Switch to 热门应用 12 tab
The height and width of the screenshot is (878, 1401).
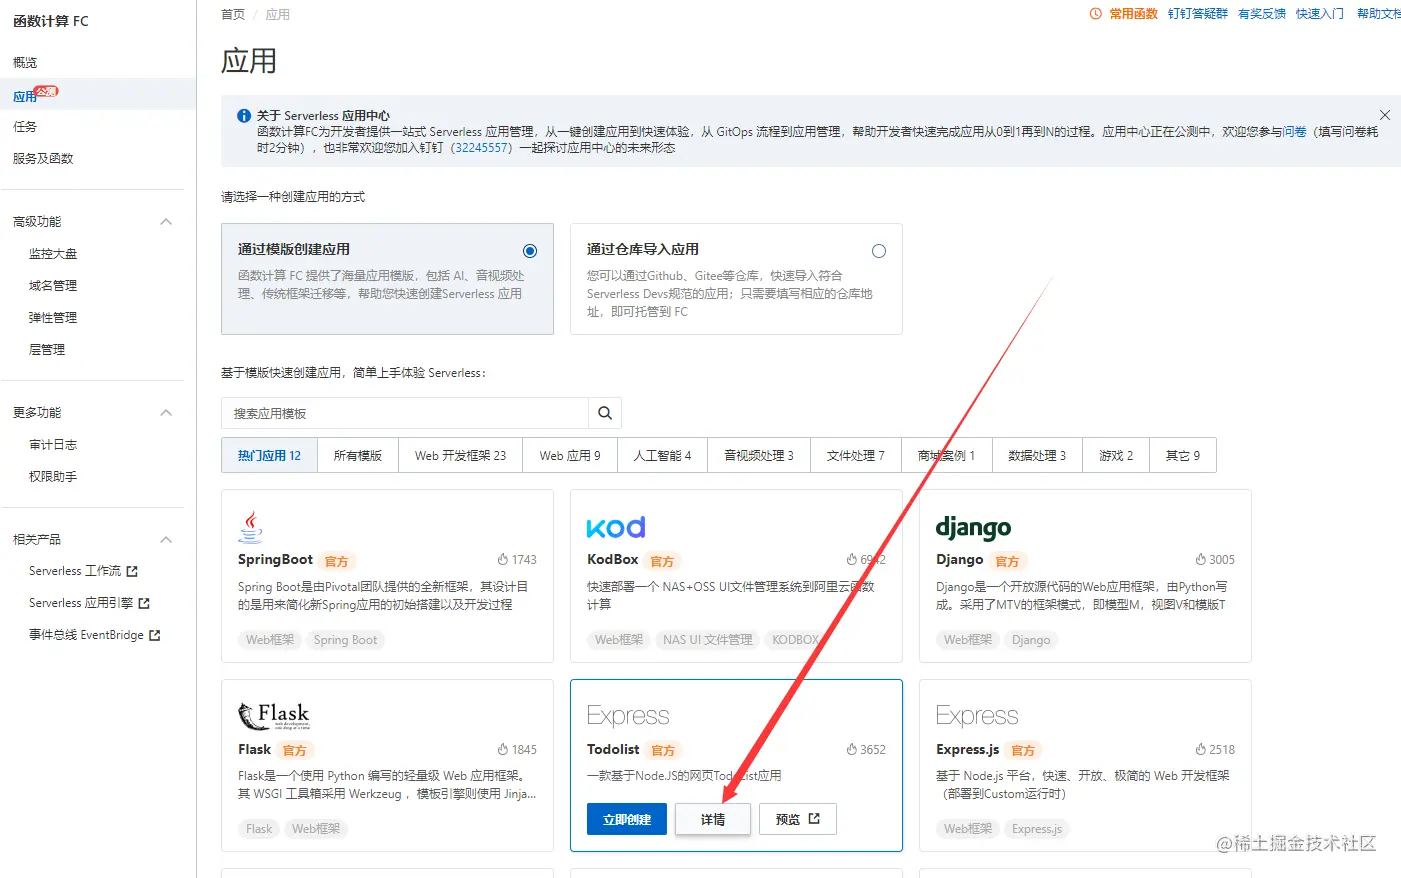click(269, 455)
